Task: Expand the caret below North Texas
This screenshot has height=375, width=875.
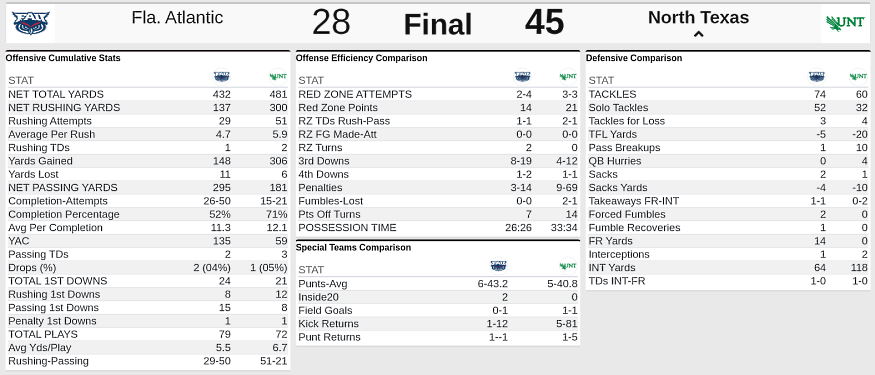Action: coord(698,35)
